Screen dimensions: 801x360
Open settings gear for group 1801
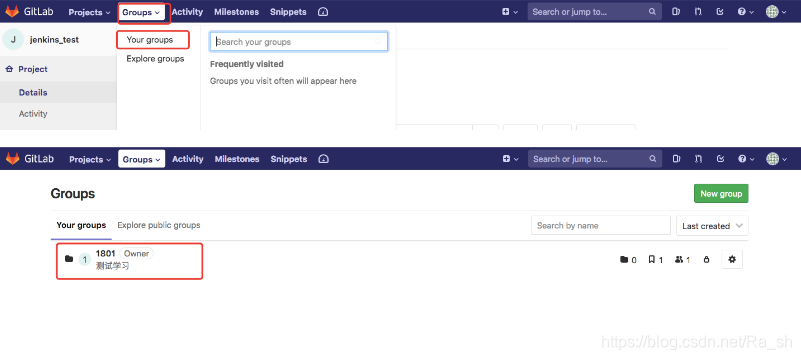(732, 259)
